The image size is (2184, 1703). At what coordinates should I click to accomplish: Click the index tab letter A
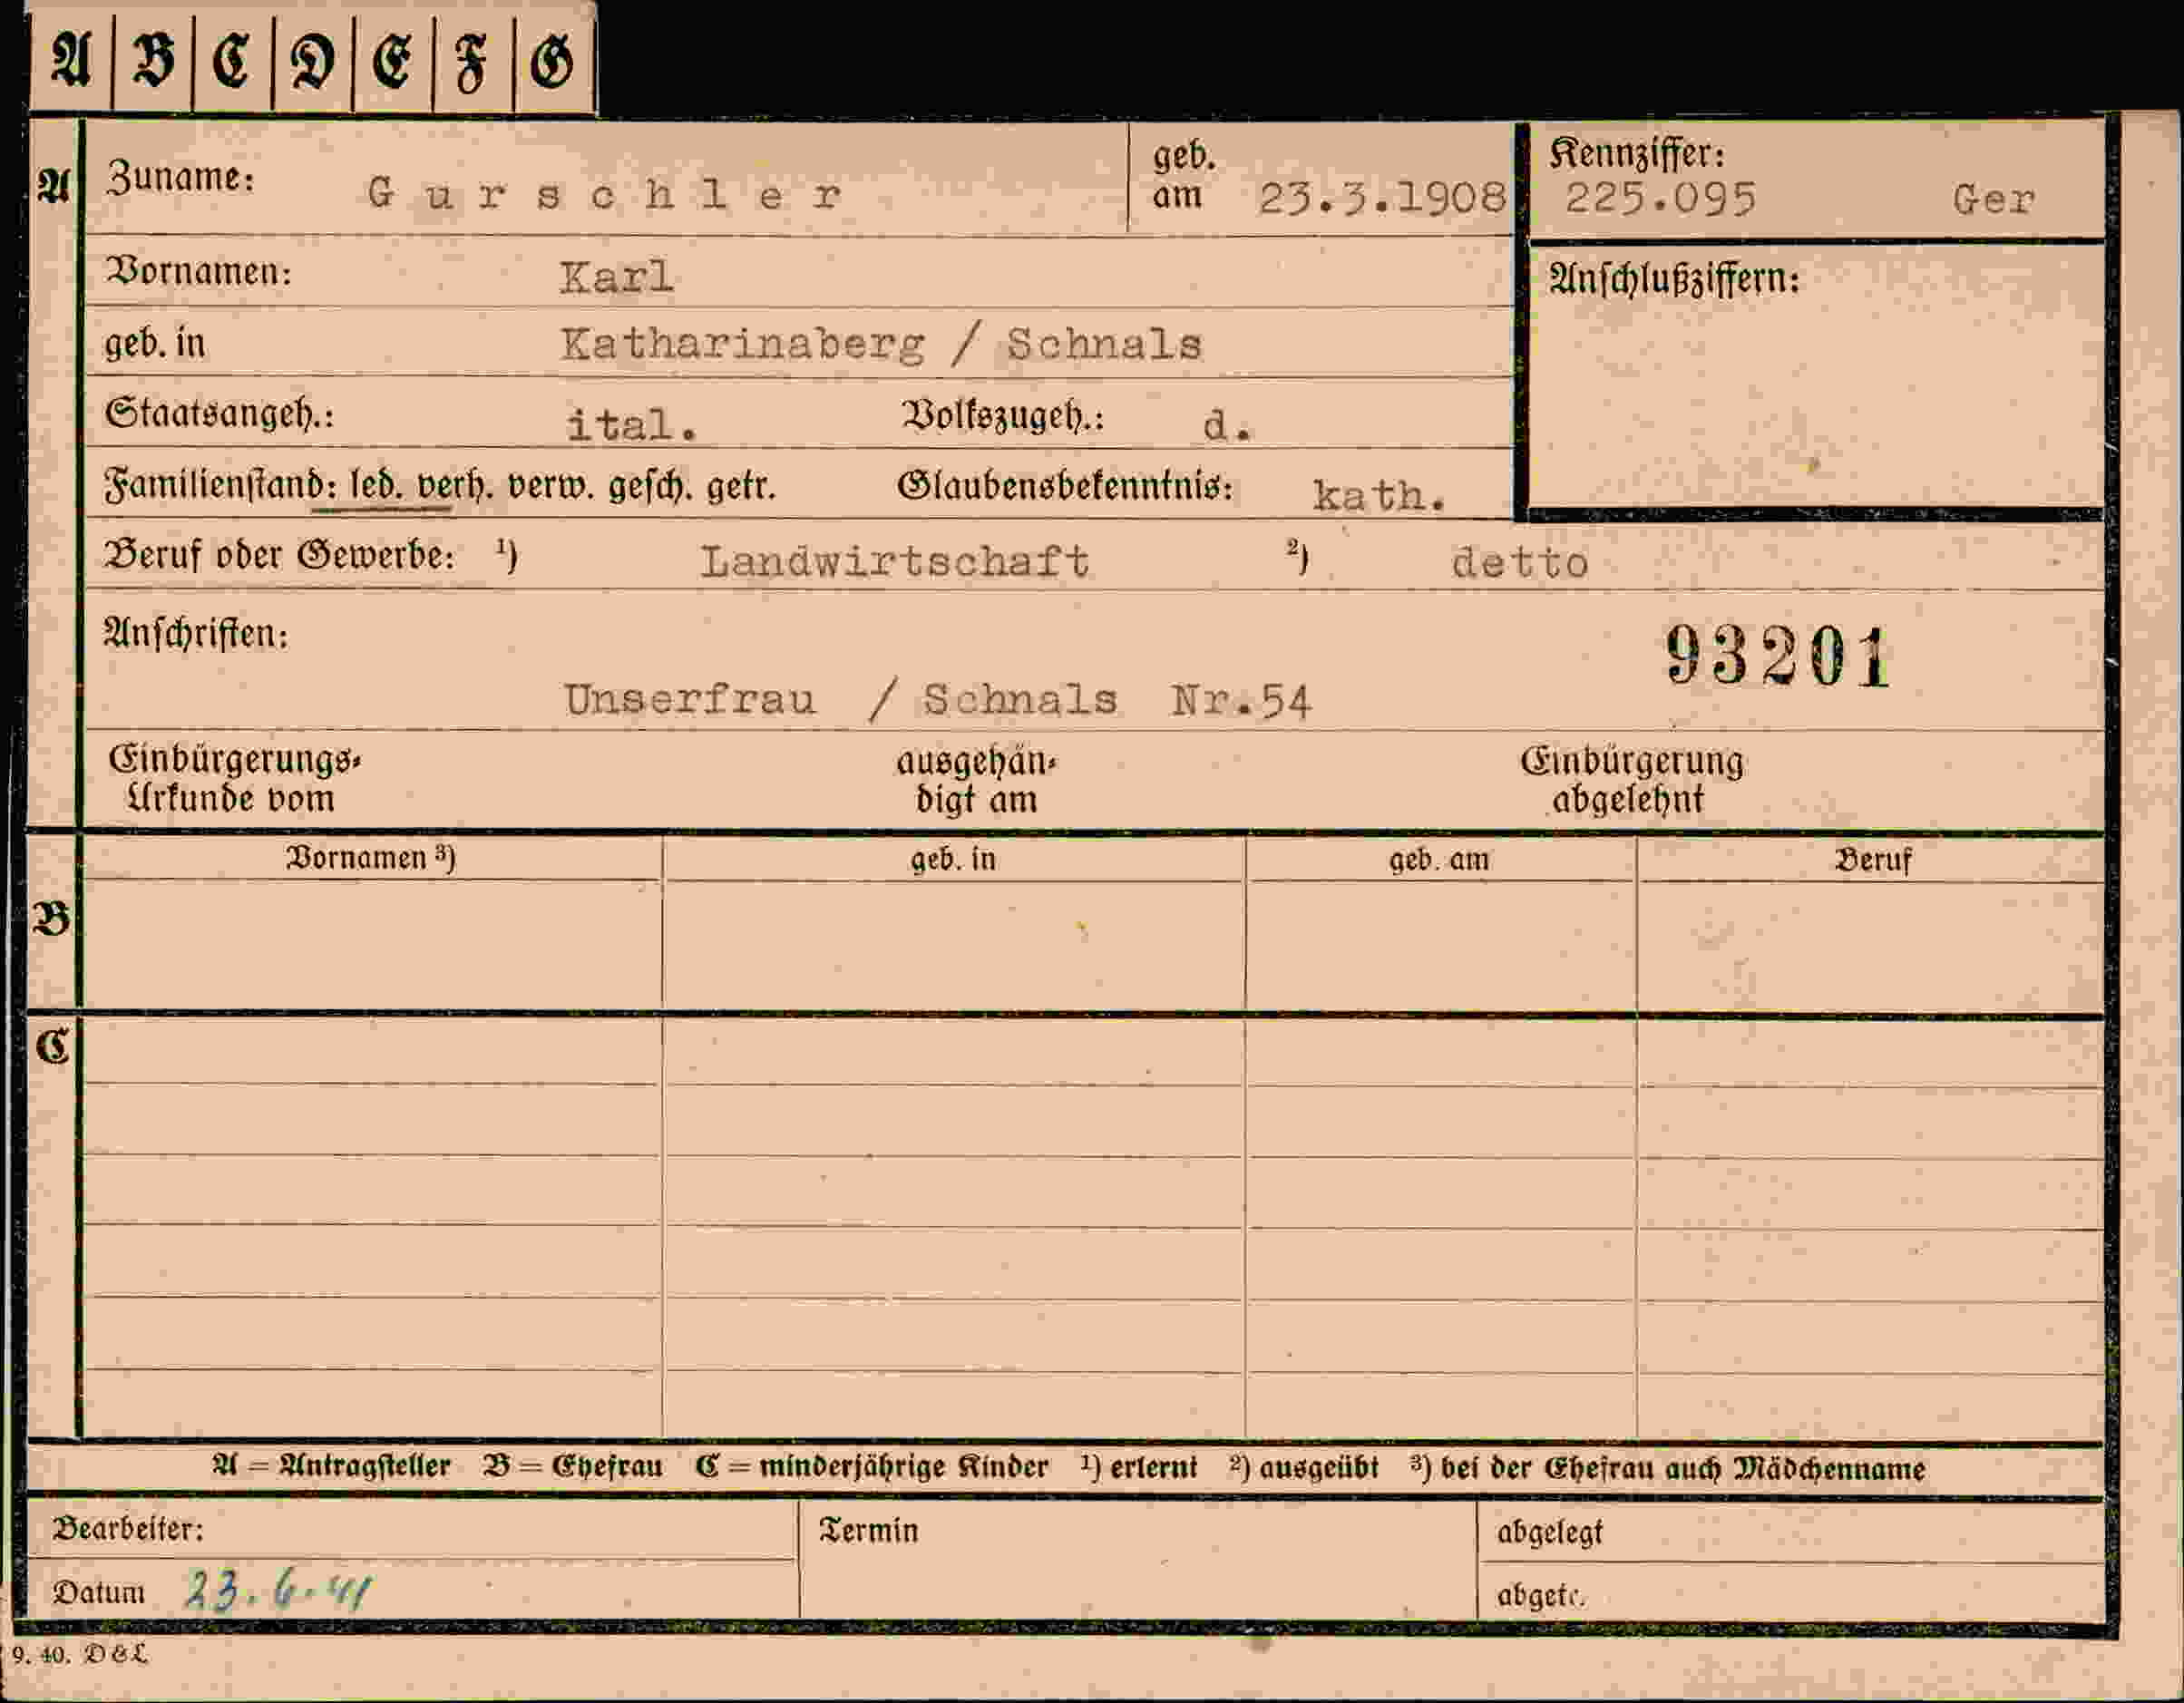[70, 60]
